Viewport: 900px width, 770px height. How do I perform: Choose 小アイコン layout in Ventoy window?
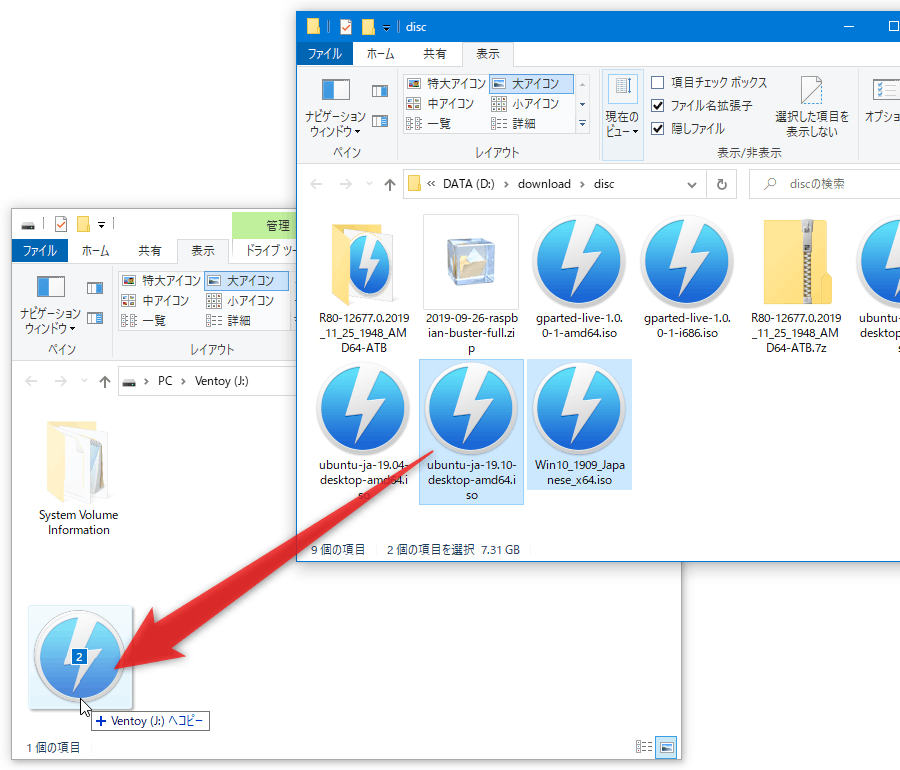[240, 301]
